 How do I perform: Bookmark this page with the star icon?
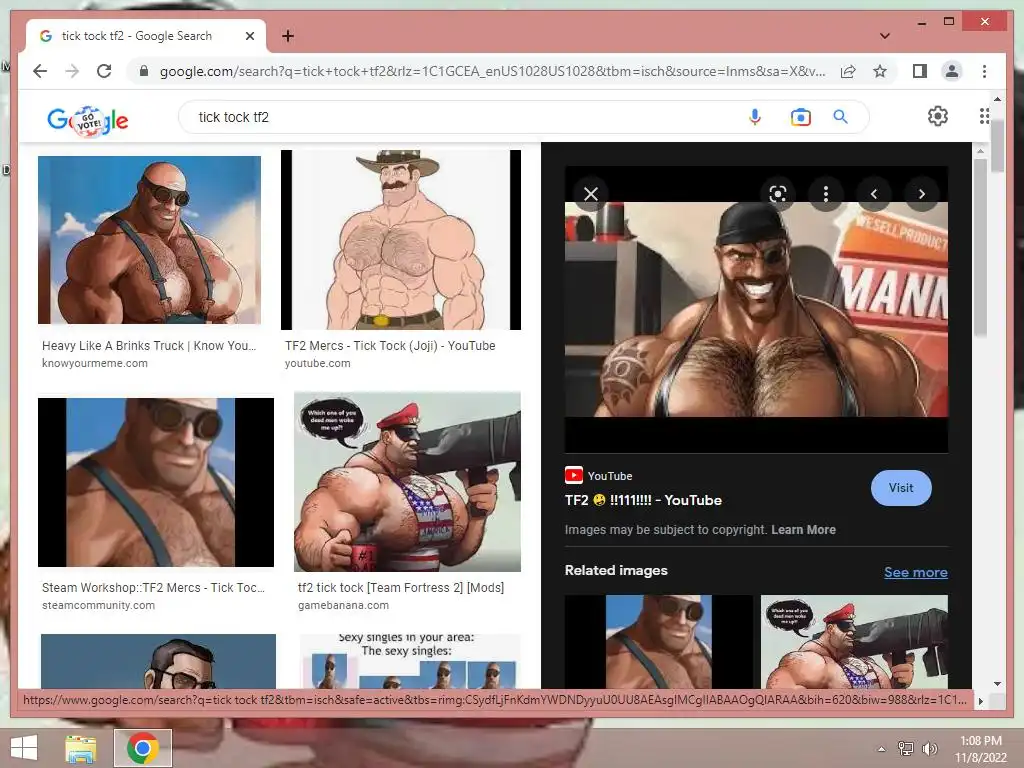pyautogui.click(x=880, y=71)
